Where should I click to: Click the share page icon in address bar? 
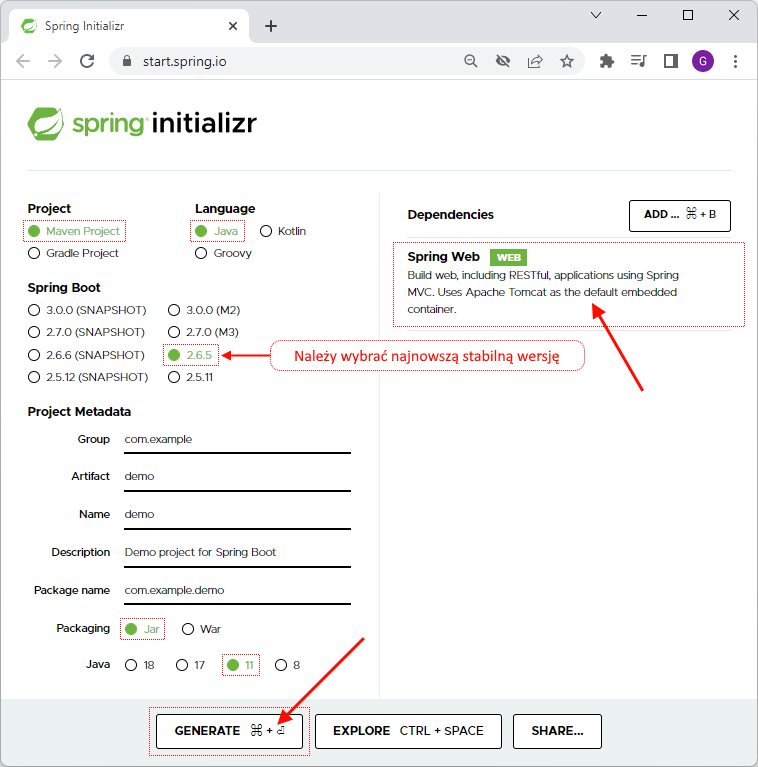535,61
